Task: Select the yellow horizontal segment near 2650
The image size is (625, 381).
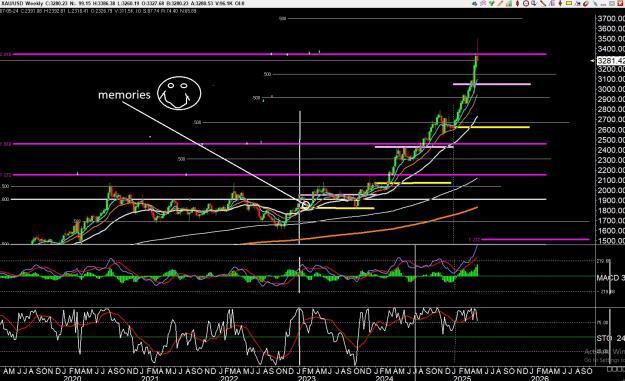Action: click(493, 127)
